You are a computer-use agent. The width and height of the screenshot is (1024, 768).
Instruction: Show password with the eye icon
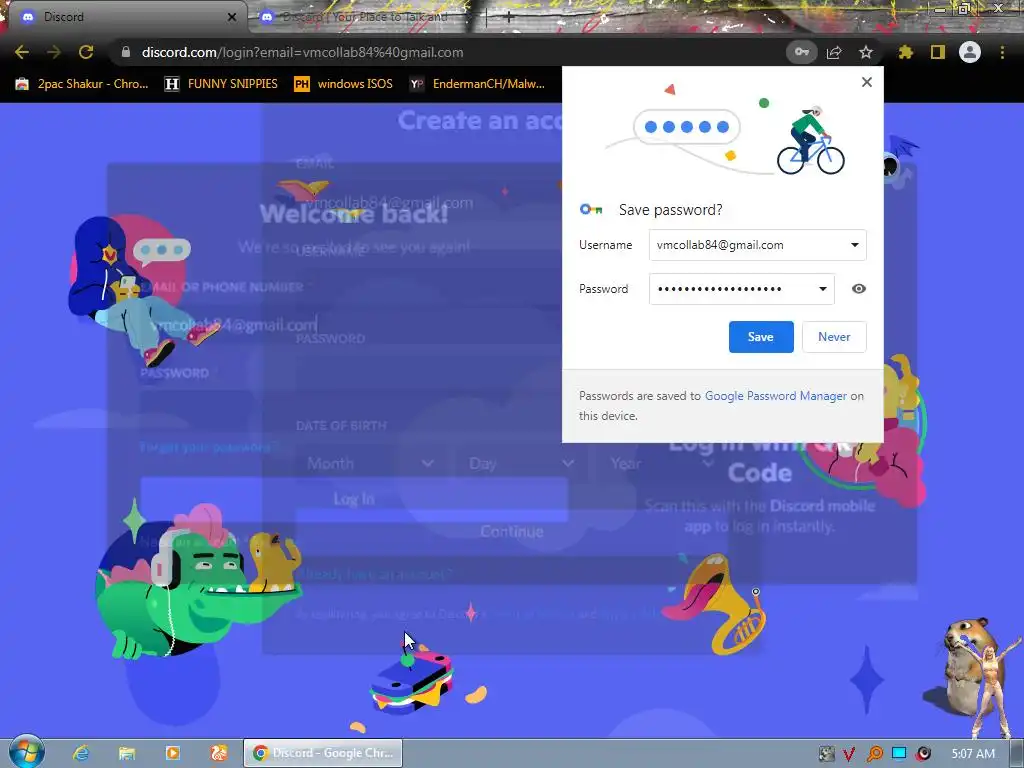(859, 289)
